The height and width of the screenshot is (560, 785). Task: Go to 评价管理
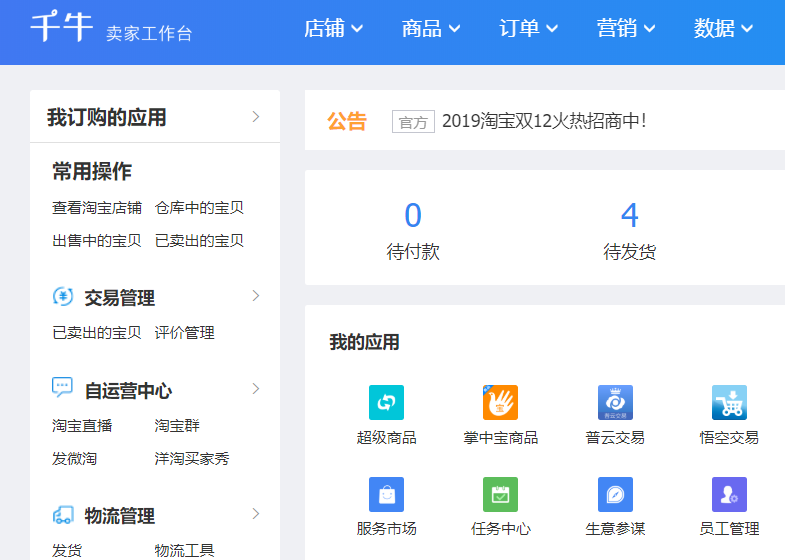(x=184, y=333)
